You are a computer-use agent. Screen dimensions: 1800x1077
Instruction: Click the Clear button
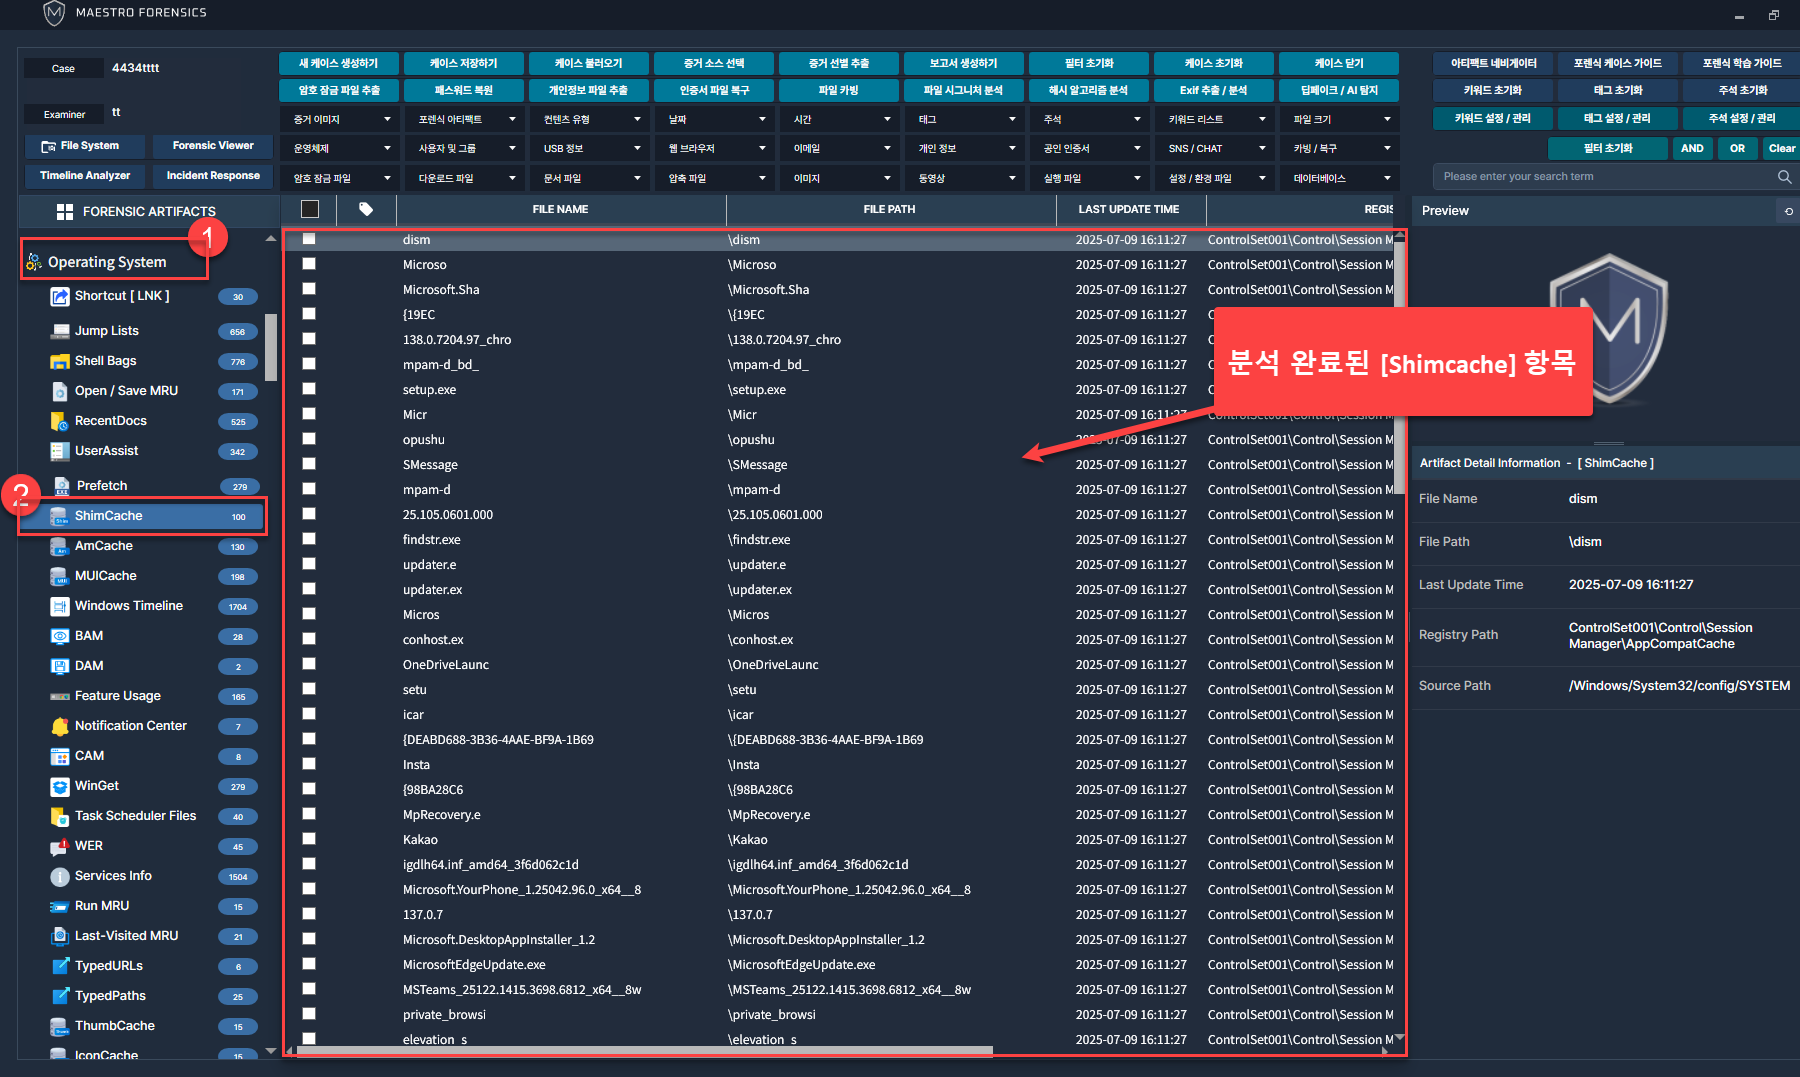(x=1780, y=148)
